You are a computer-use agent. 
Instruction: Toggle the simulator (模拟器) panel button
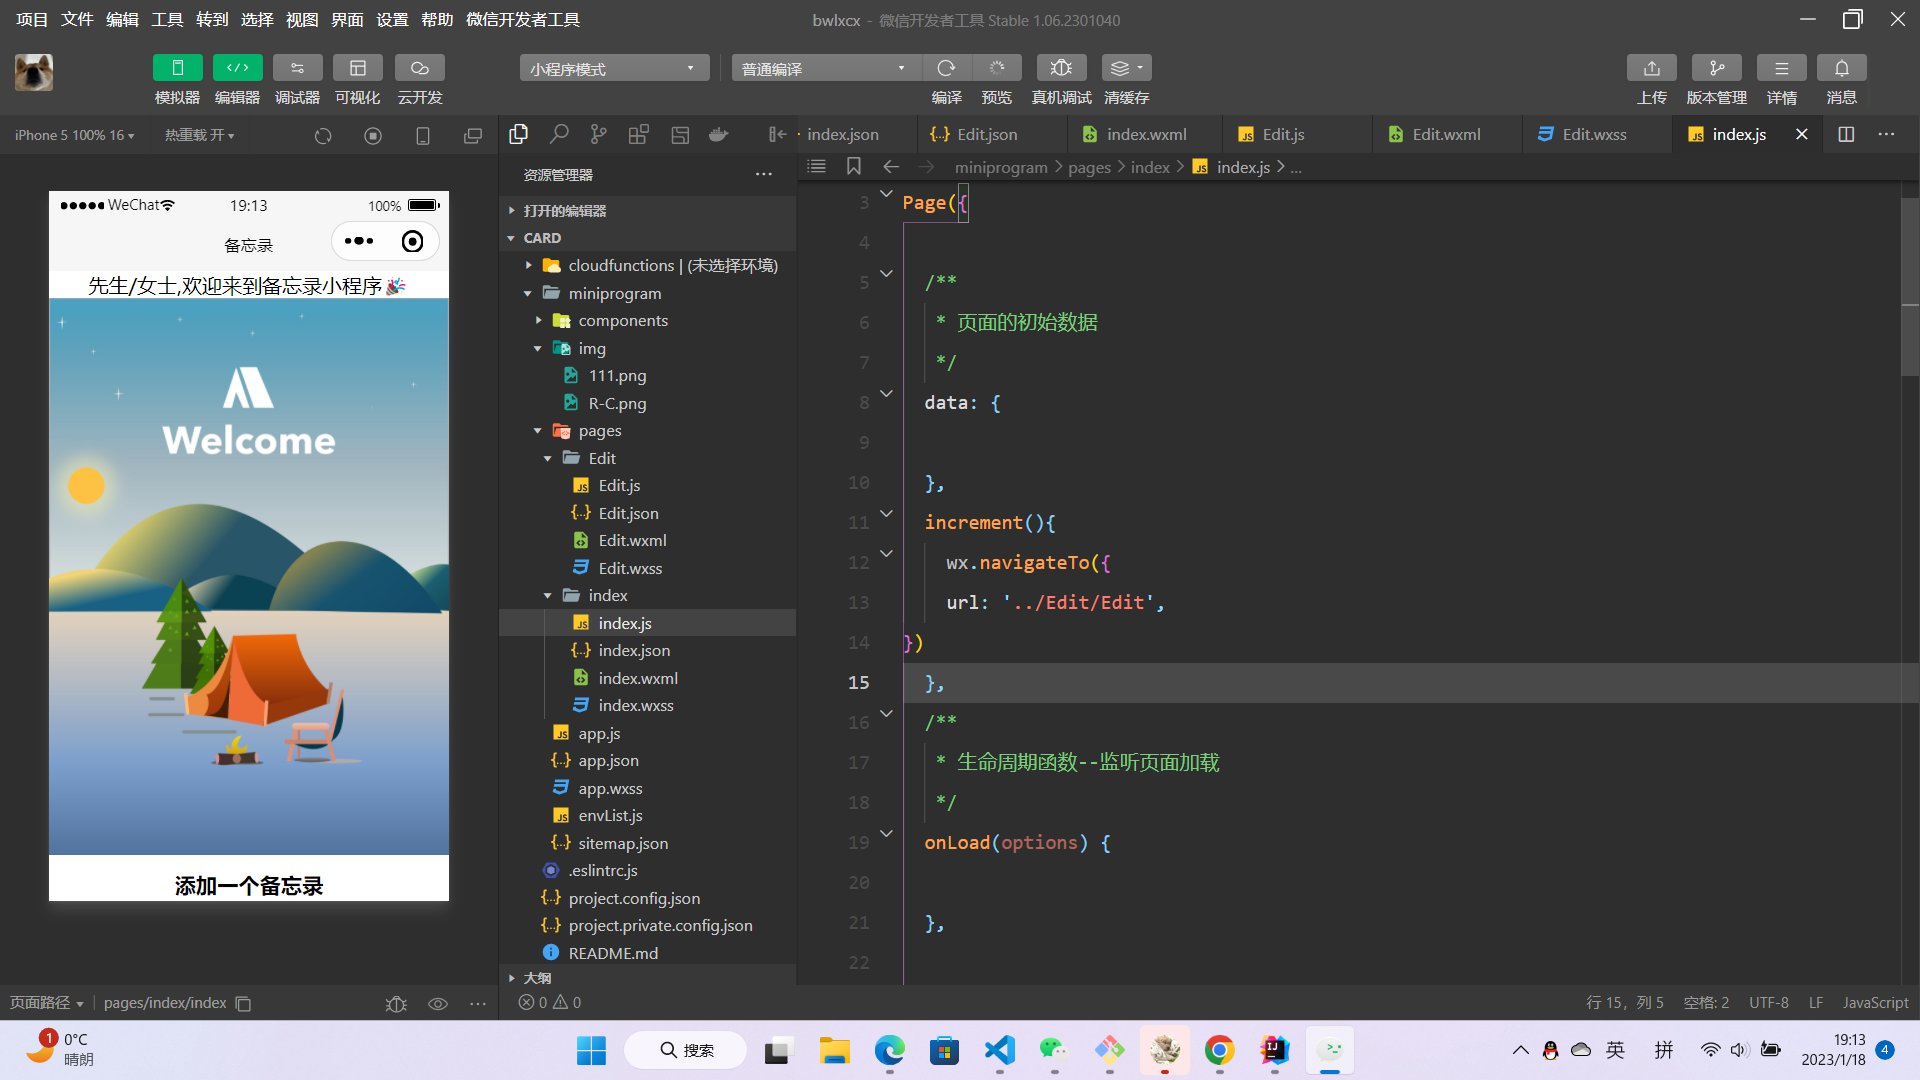click(177, 68)
